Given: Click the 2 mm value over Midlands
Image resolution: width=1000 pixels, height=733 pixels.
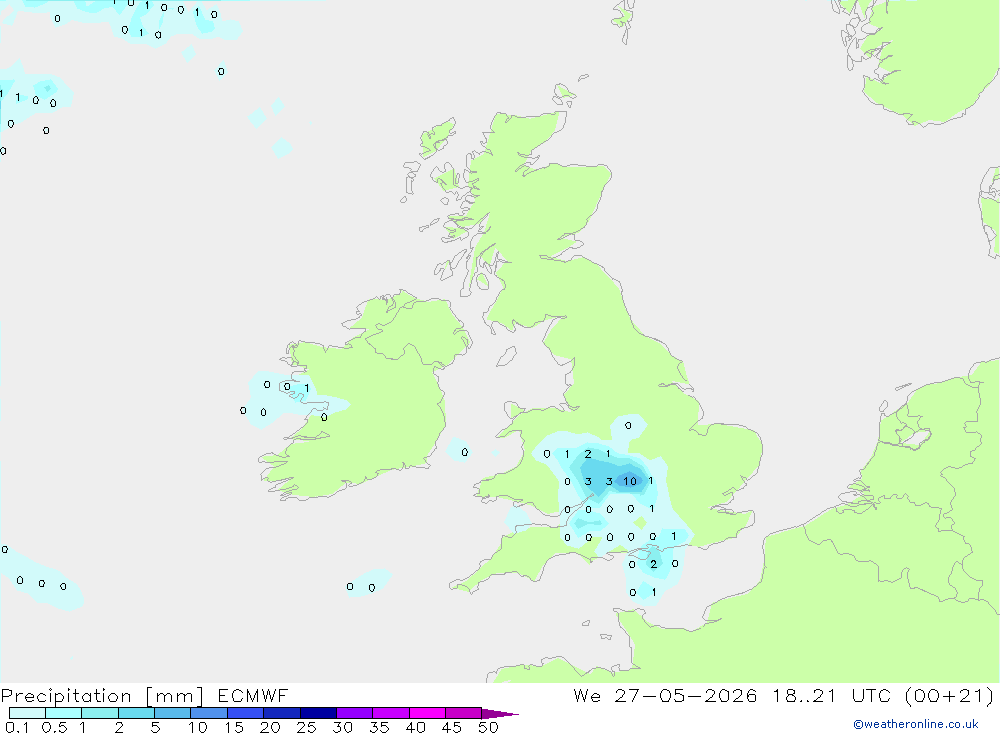Looking at the screenshot, I should (x=588, y=454).
